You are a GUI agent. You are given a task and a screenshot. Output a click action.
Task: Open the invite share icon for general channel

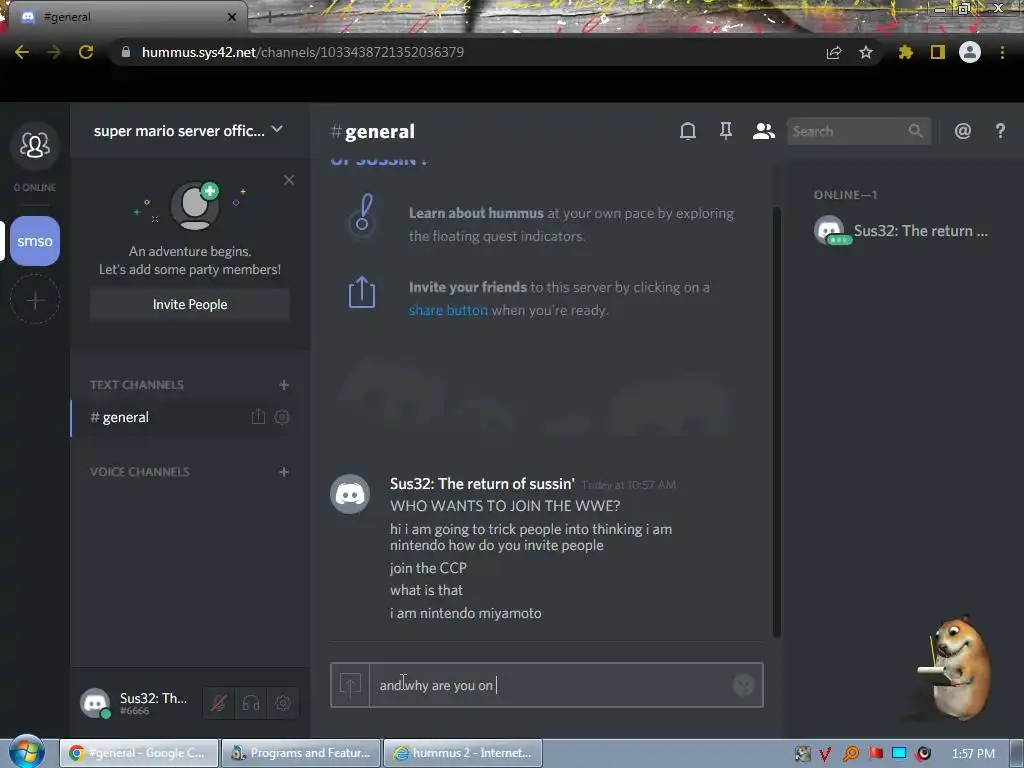(259, 417)
